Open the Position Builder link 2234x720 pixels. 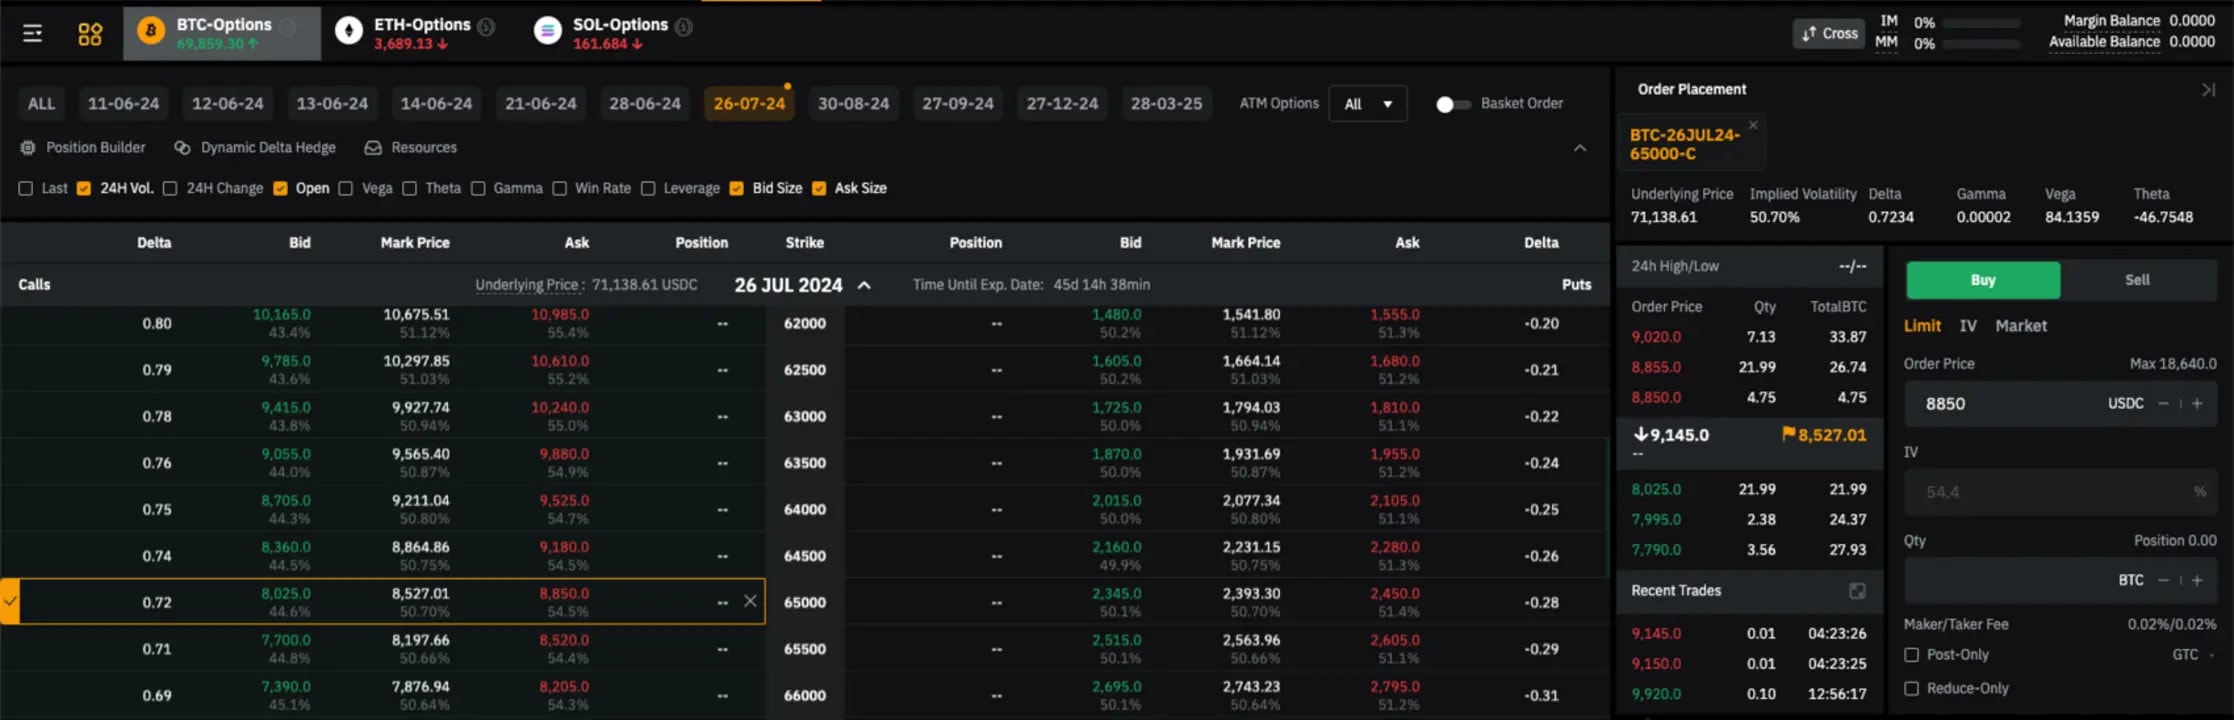tap(95, 147)
